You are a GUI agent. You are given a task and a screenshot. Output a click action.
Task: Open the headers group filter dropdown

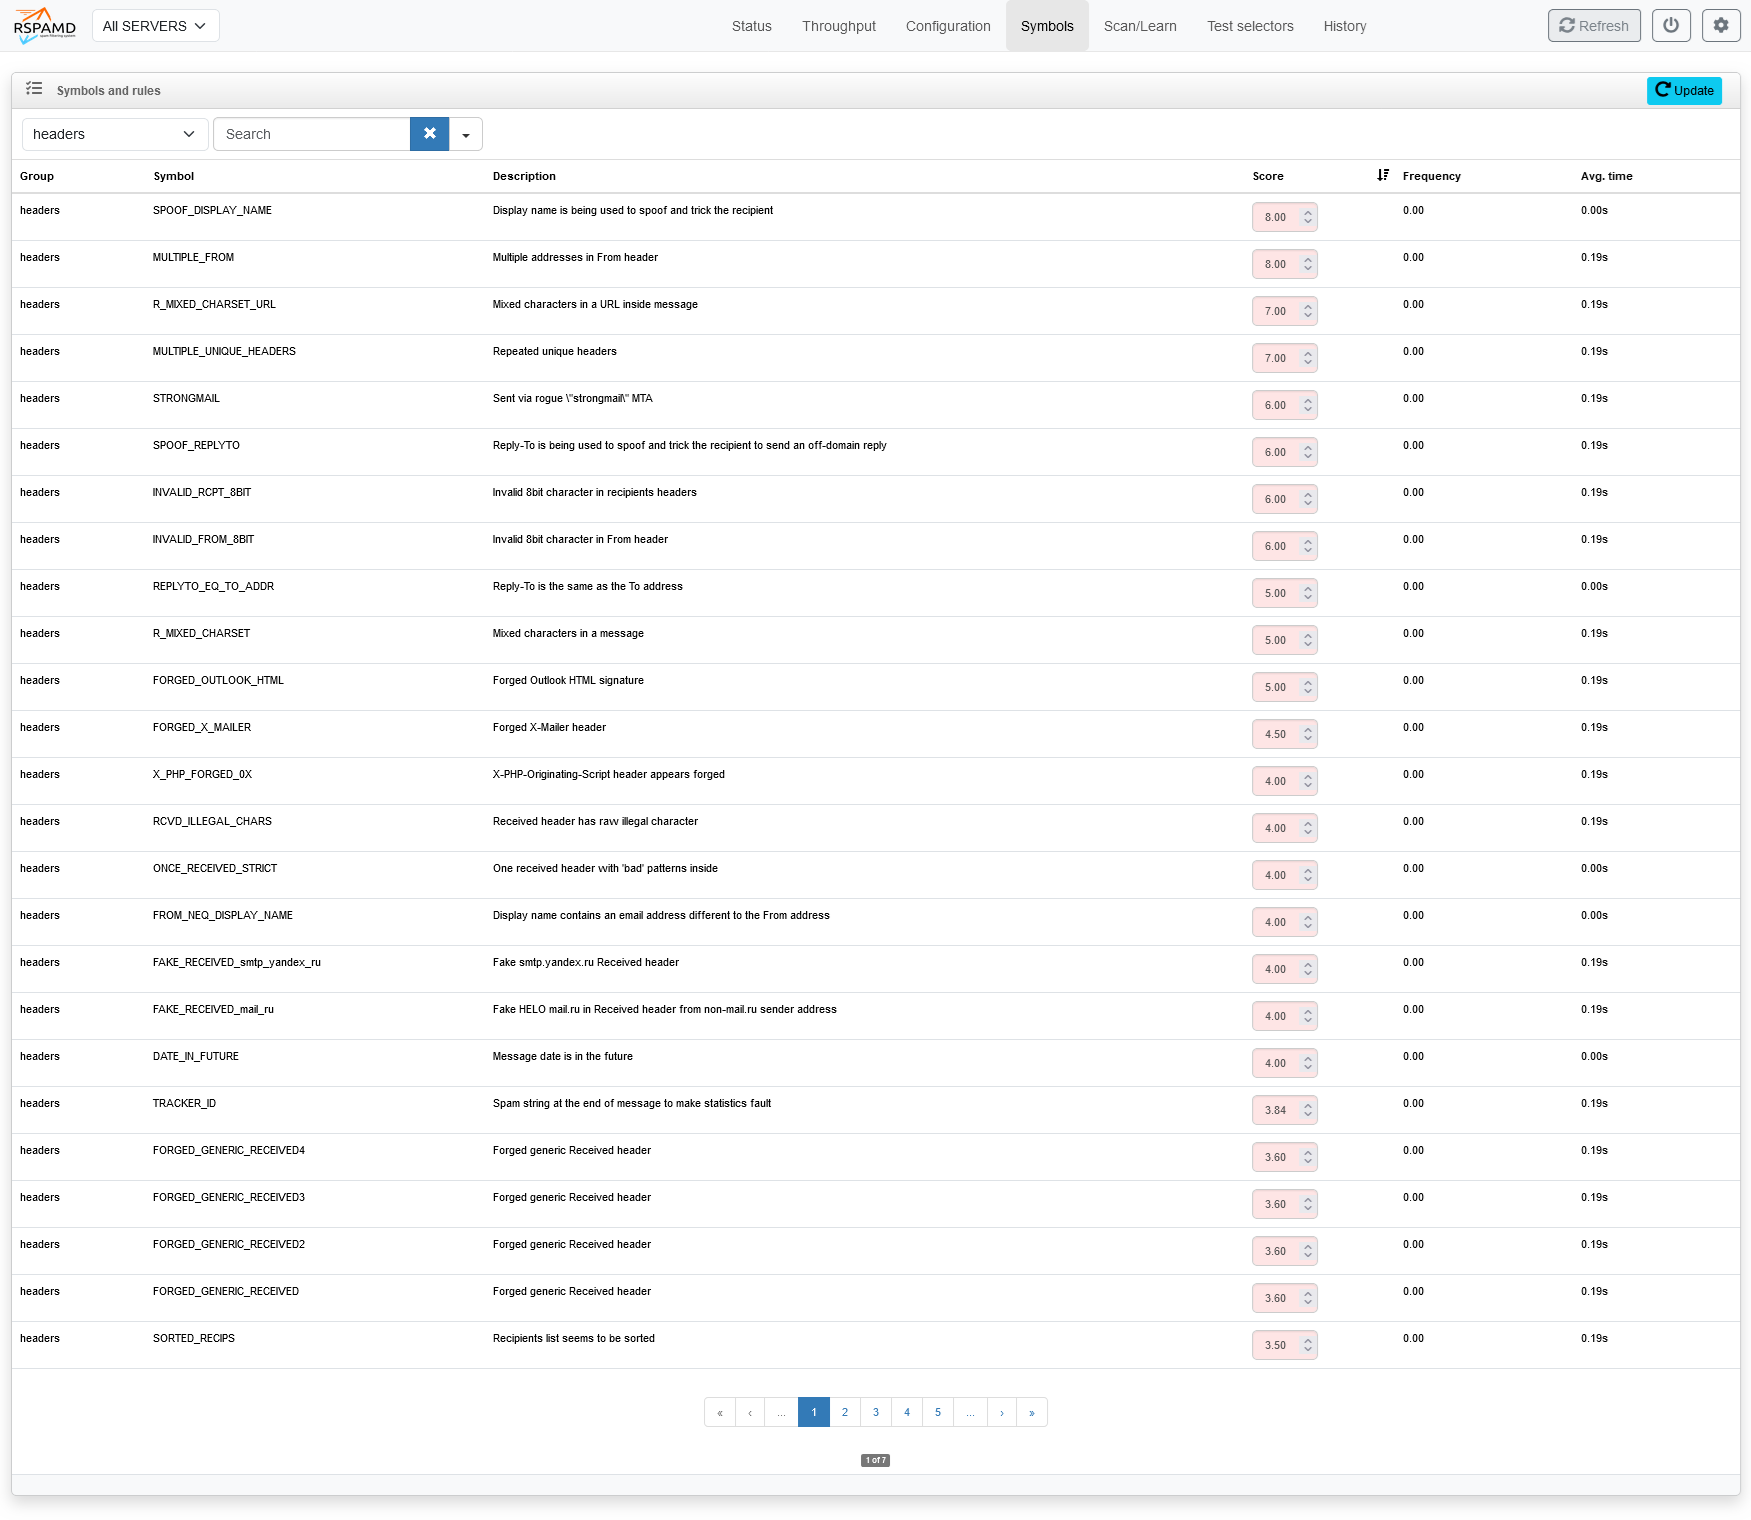pos(115,134)
